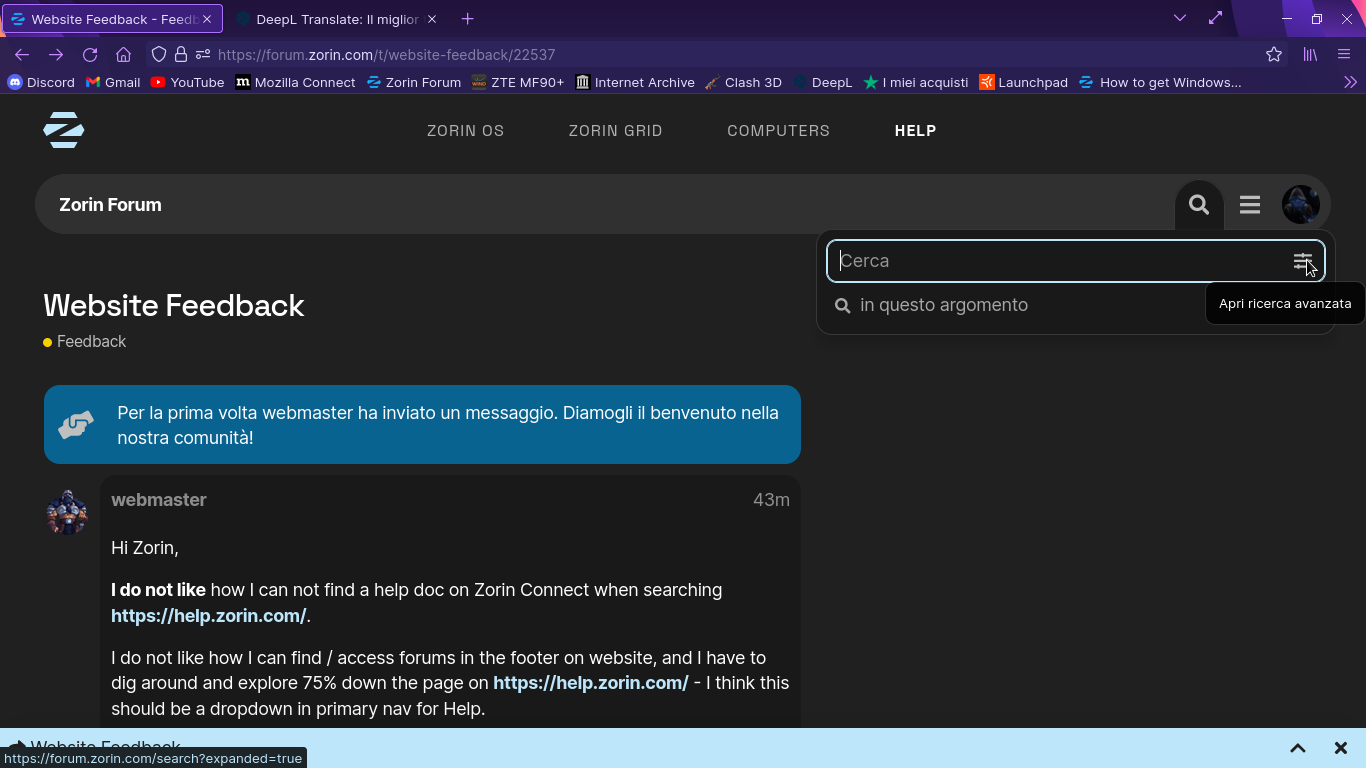List all tabs dropdown arrow
The image size is (1366, 768).
coord(1180,18)
